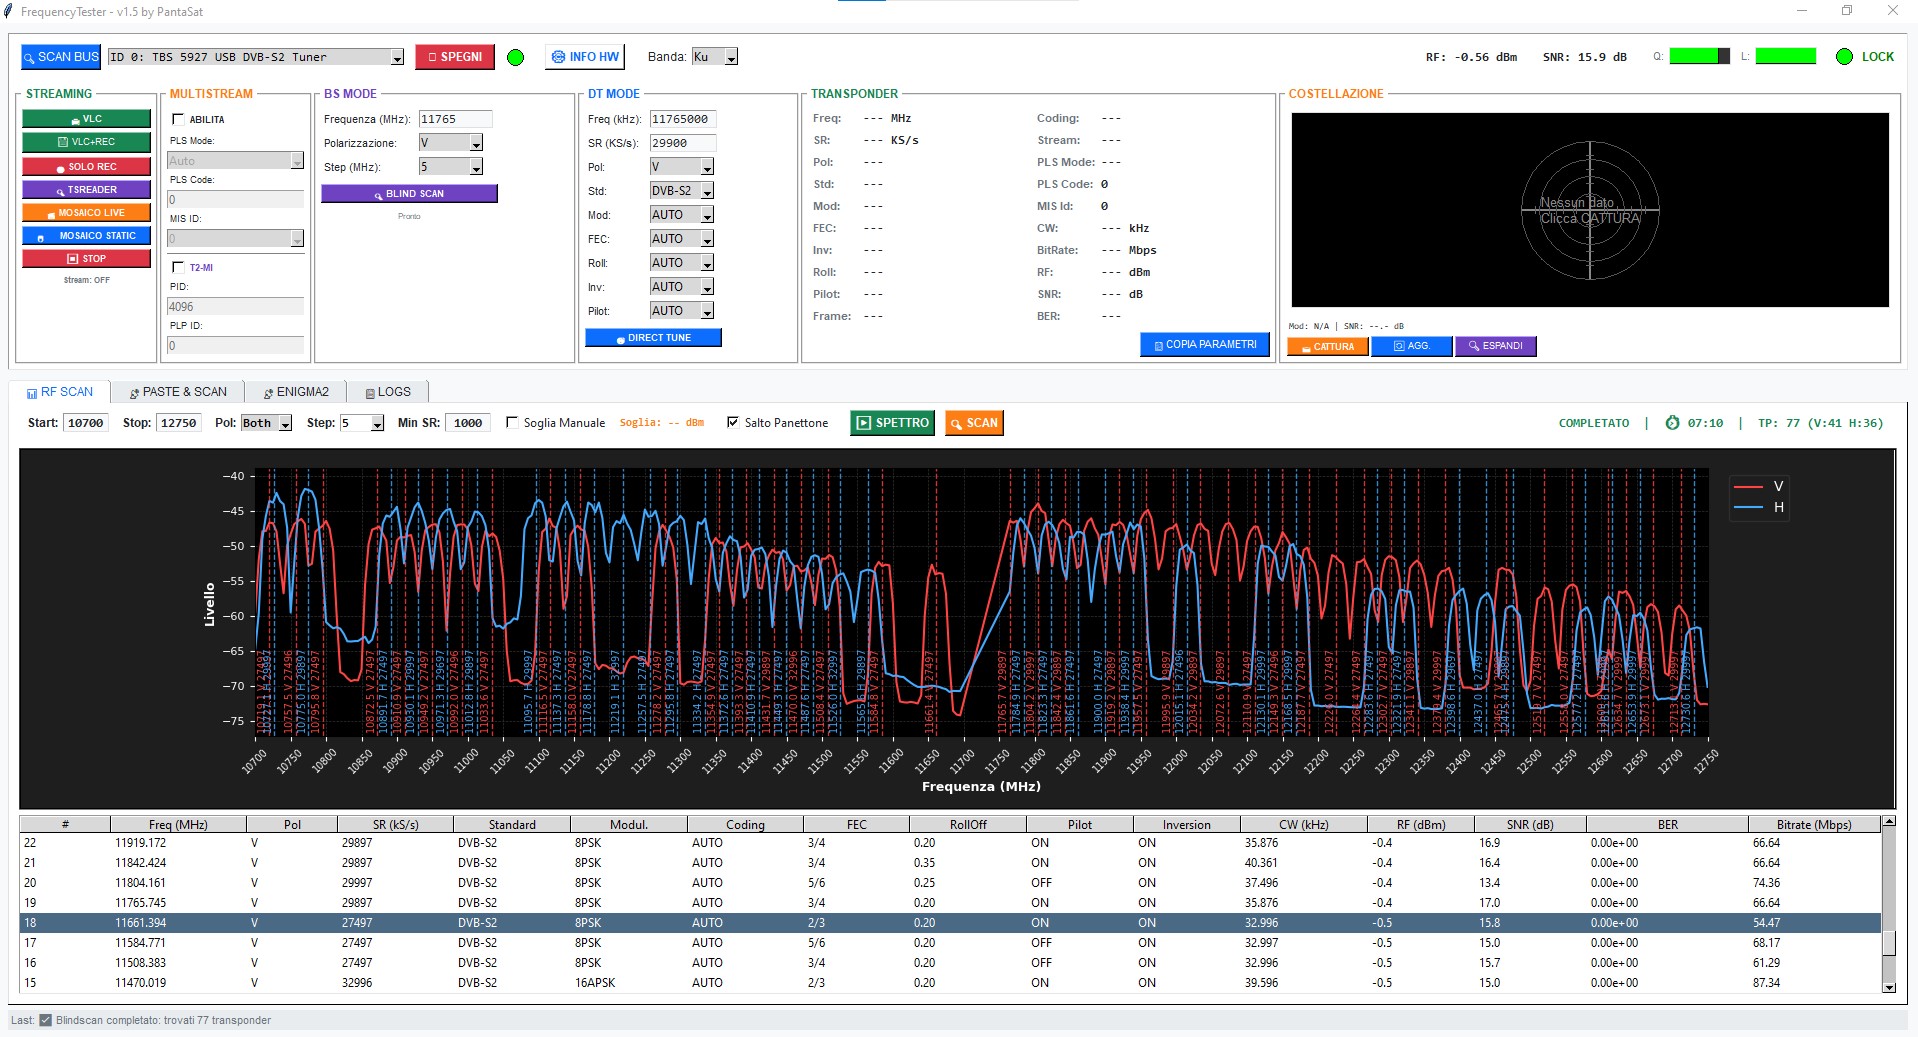Switch to ENIGMA2 tab
The height and width of the screenshot is (1037, 1918).
(x=296, y=392)
